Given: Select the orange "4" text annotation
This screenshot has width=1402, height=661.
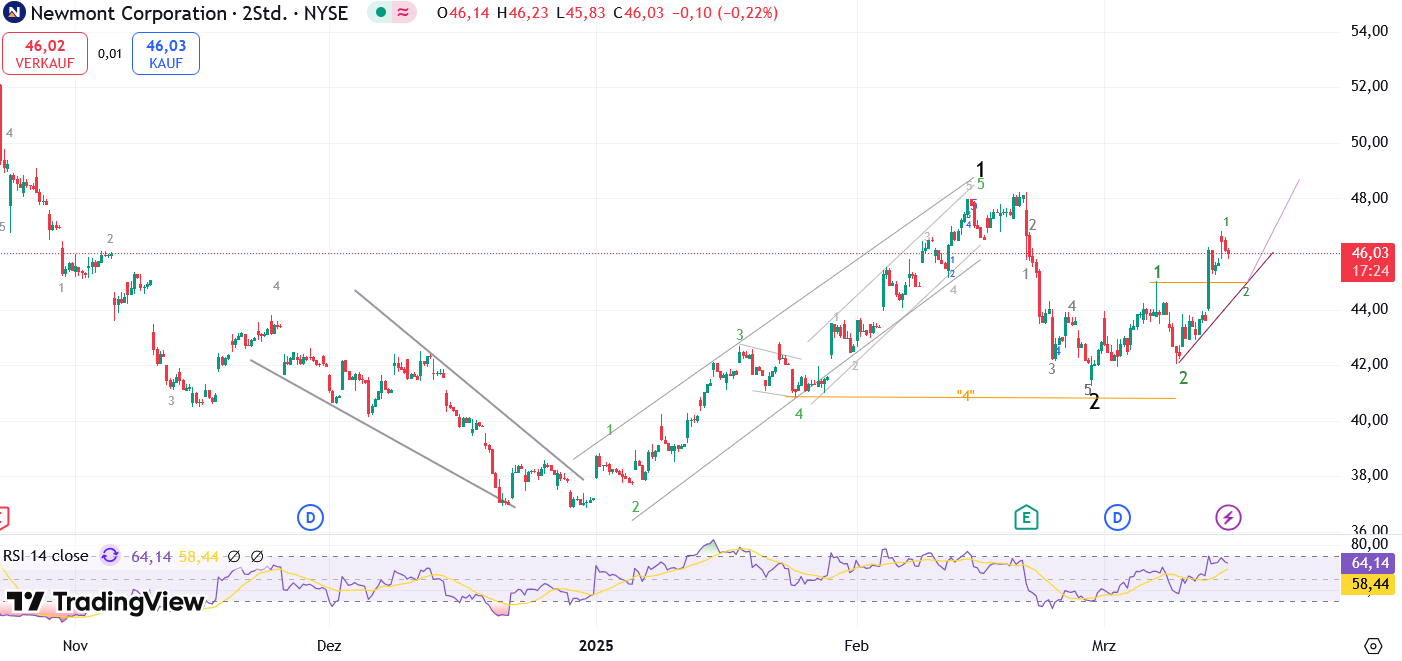Looking at the screenshot, I should [965, 395].
